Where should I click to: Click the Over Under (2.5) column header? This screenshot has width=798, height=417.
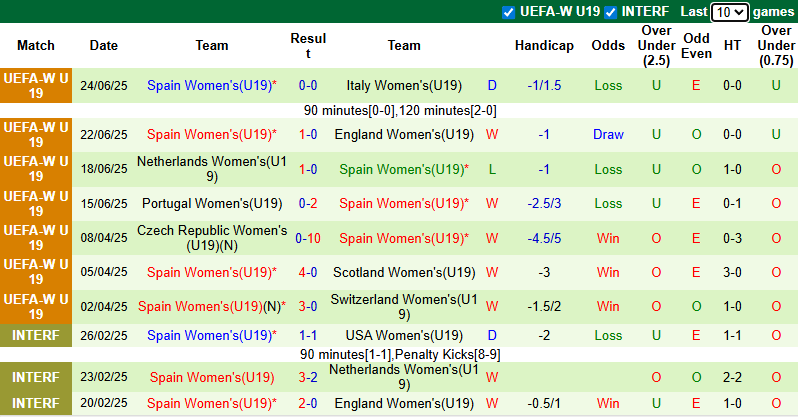point(656,46)
